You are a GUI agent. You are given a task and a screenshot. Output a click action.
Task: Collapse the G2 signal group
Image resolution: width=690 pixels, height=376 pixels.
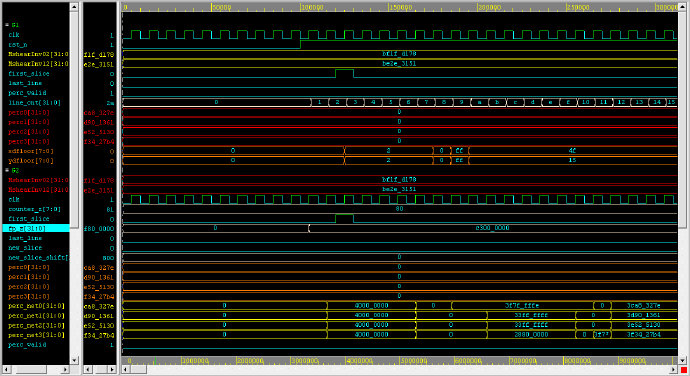coord(7,170)
